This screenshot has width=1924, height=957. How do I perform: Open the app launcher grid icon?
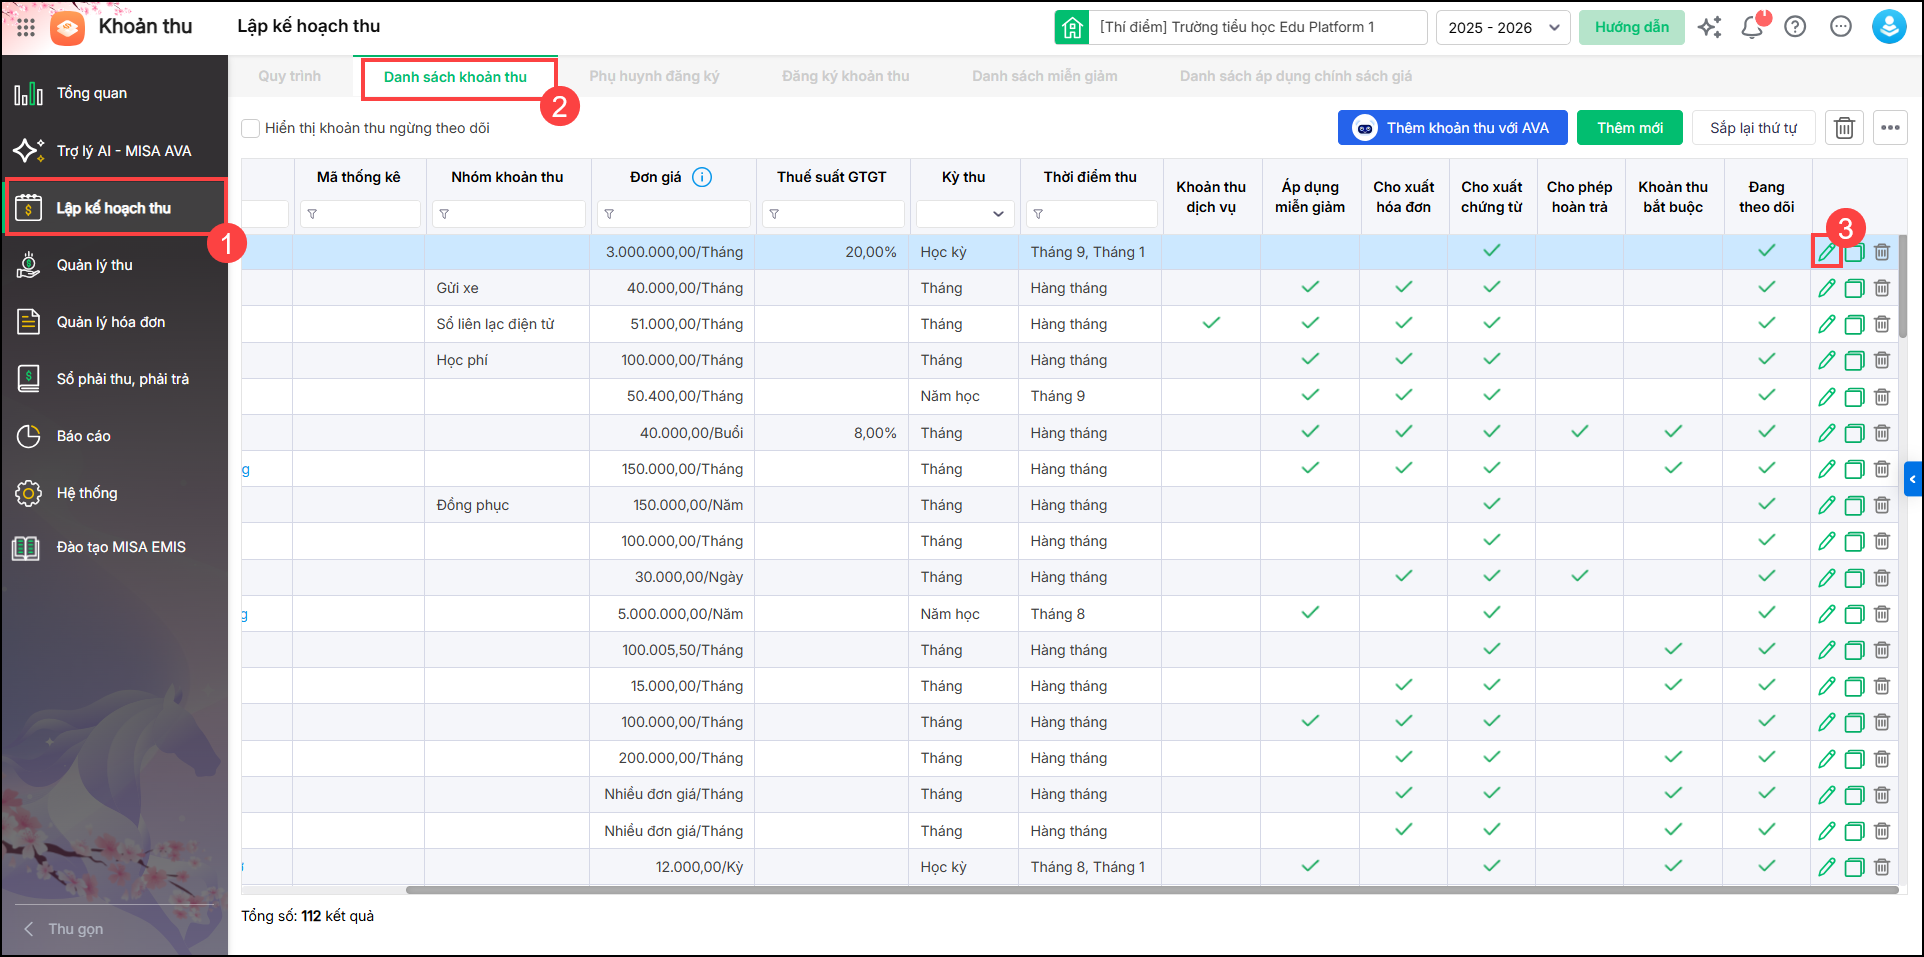pyautogui.click(x=26, y=27)
